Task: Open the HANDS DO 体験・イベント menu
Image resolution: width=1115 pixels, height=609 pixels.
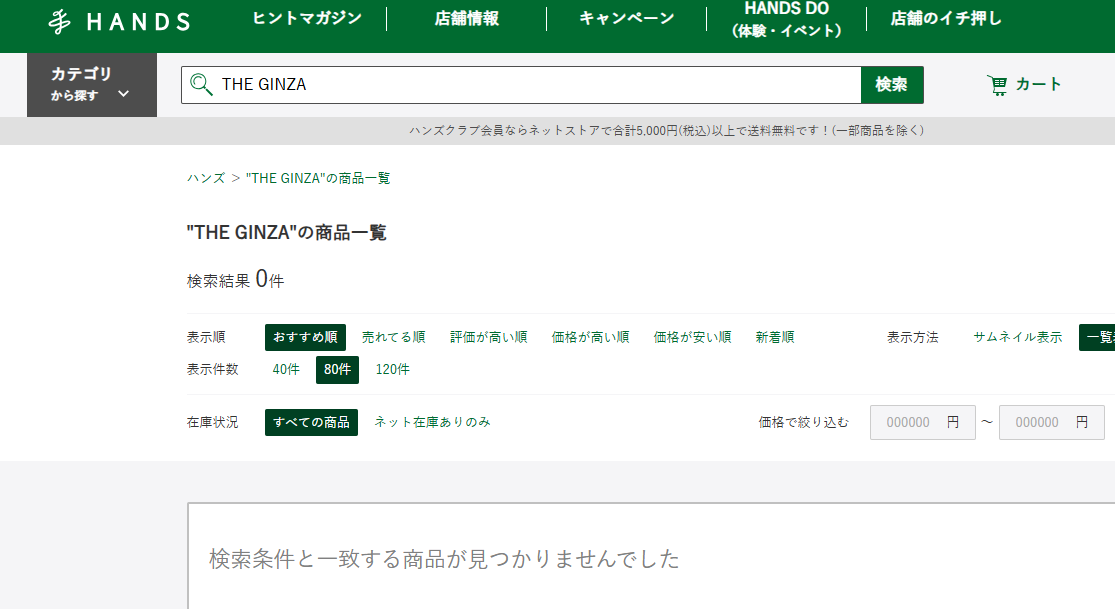Action: 786,19
